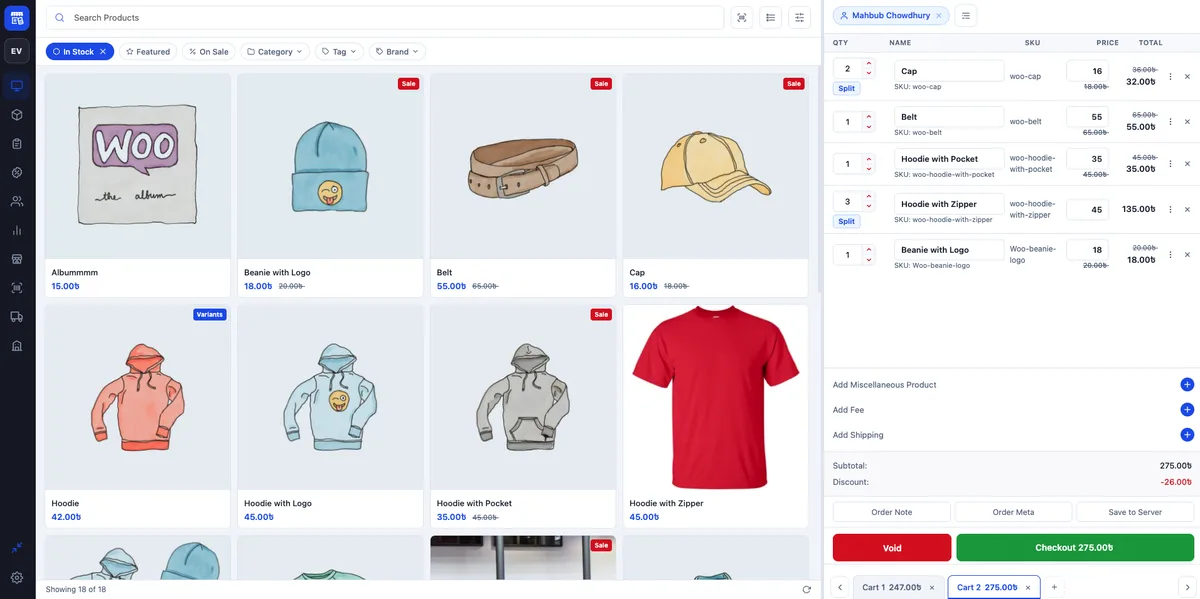Focus the Search Products field
The width and height of the screenshot is (1200, 599).
coord(385,17)
